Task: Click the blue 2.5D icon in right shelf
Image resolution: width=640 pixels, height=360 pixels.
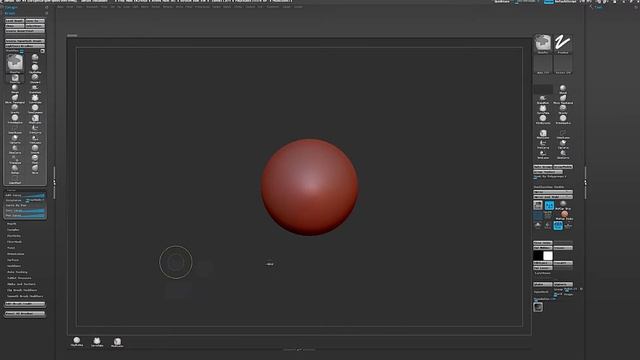Action: coord(549,205)
